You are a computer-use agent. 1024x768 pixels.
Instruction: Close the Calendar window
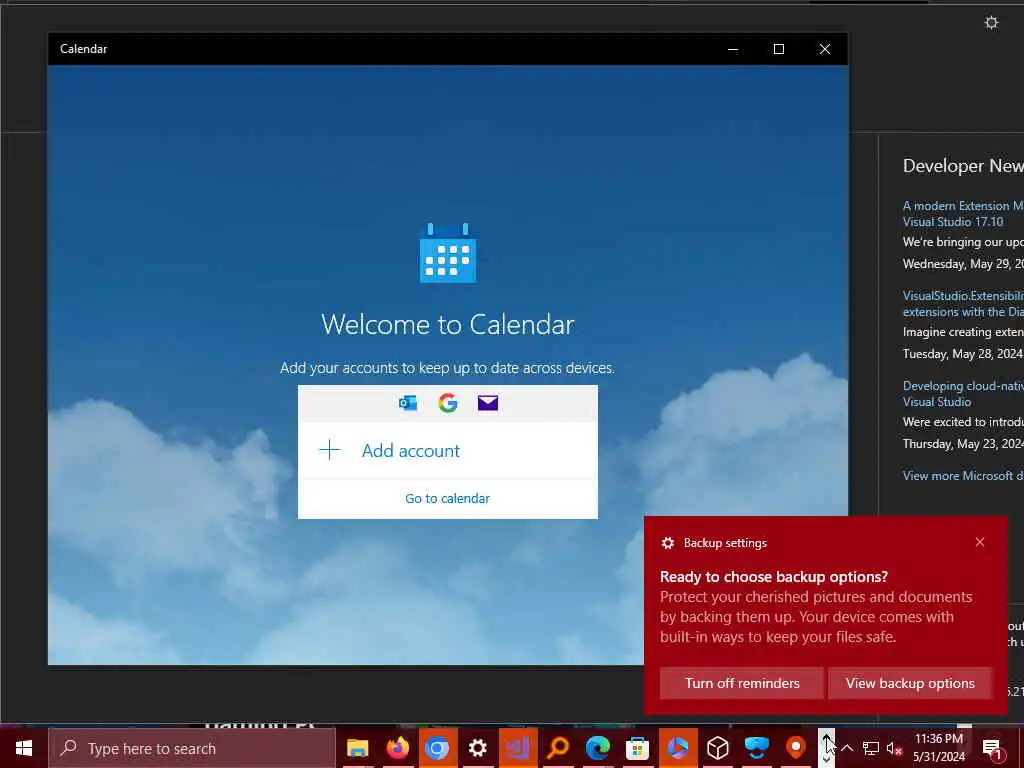(x=825, y=49)
